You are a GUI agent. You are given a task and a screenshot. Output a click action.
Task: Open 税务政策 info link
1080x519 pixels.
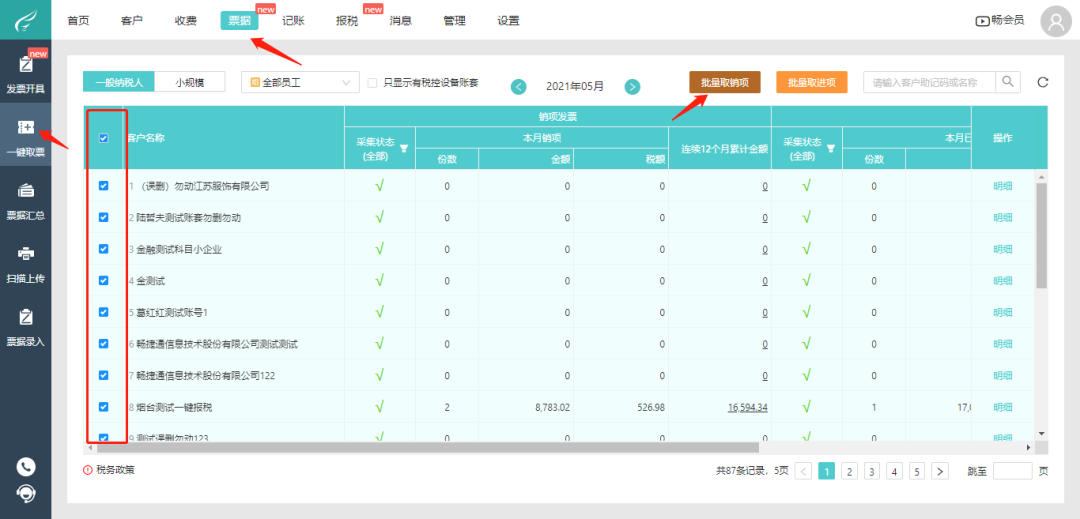[x=109, y=470]
